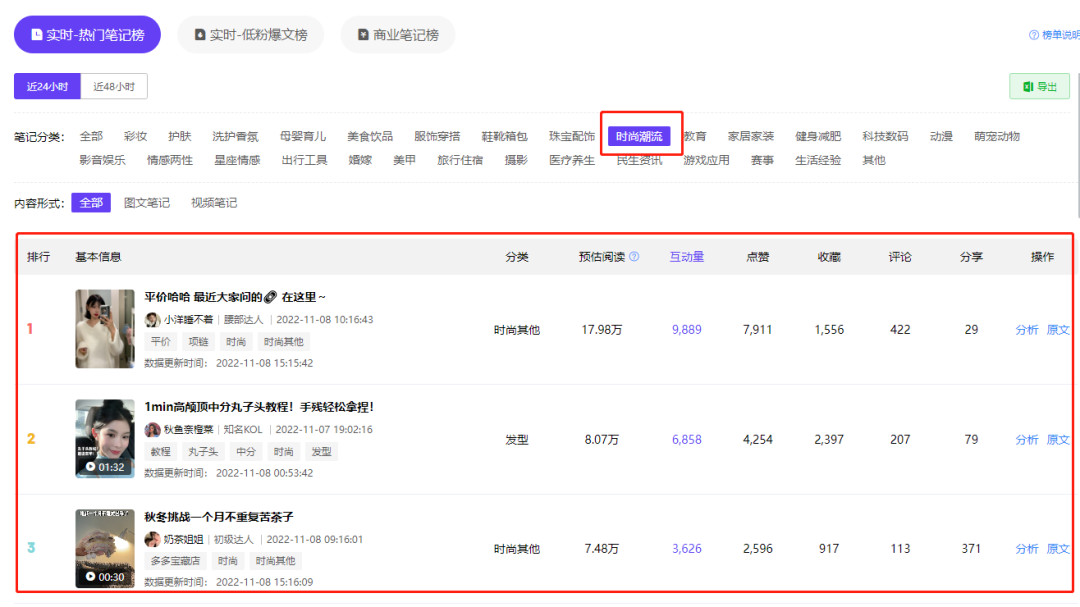Sort the table by 收藏 column
1080x607 pixels.
[x=829, y=256]
